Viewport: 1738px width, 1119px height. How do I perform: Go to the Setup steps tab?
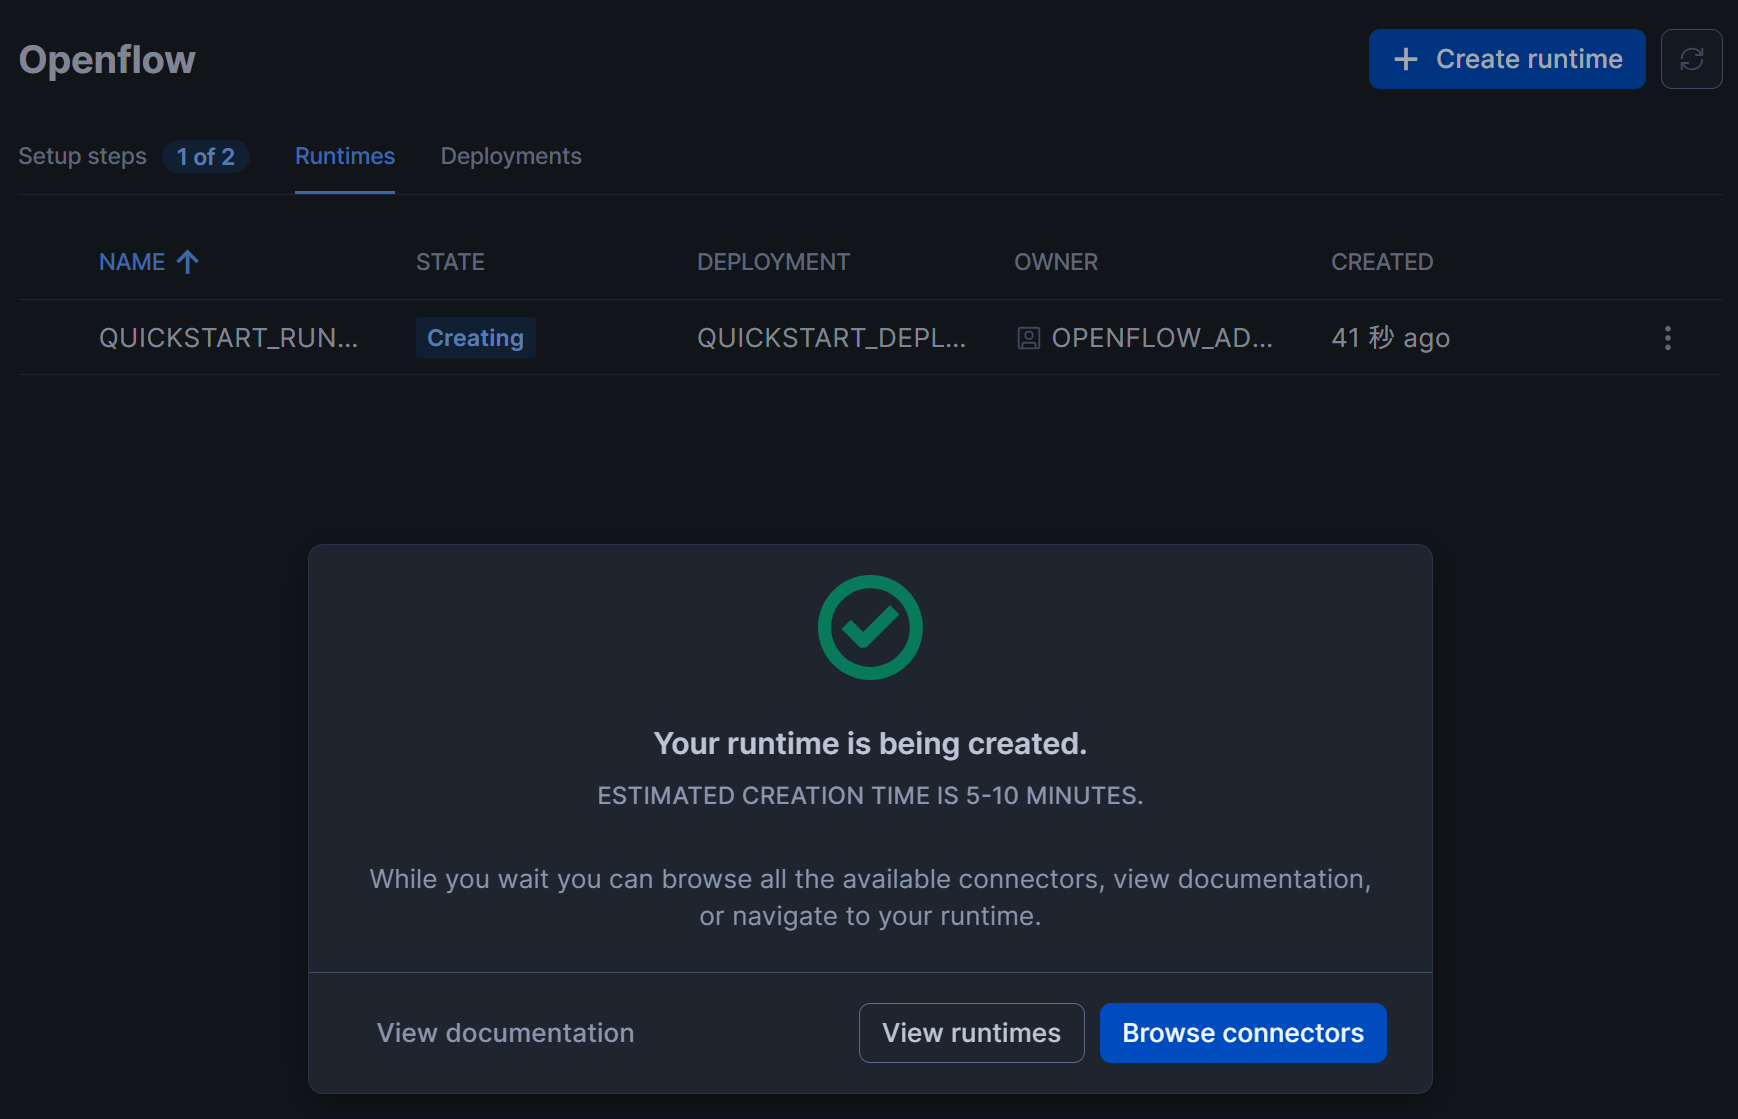pyautogui.click(x=83, y=156)
